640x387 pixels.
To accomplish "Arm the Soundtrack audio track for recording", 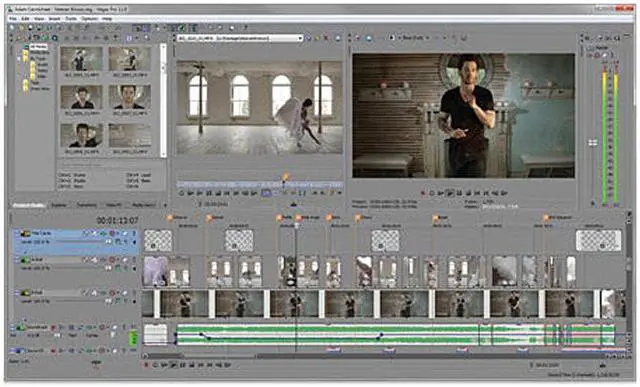I will (53, 327).
